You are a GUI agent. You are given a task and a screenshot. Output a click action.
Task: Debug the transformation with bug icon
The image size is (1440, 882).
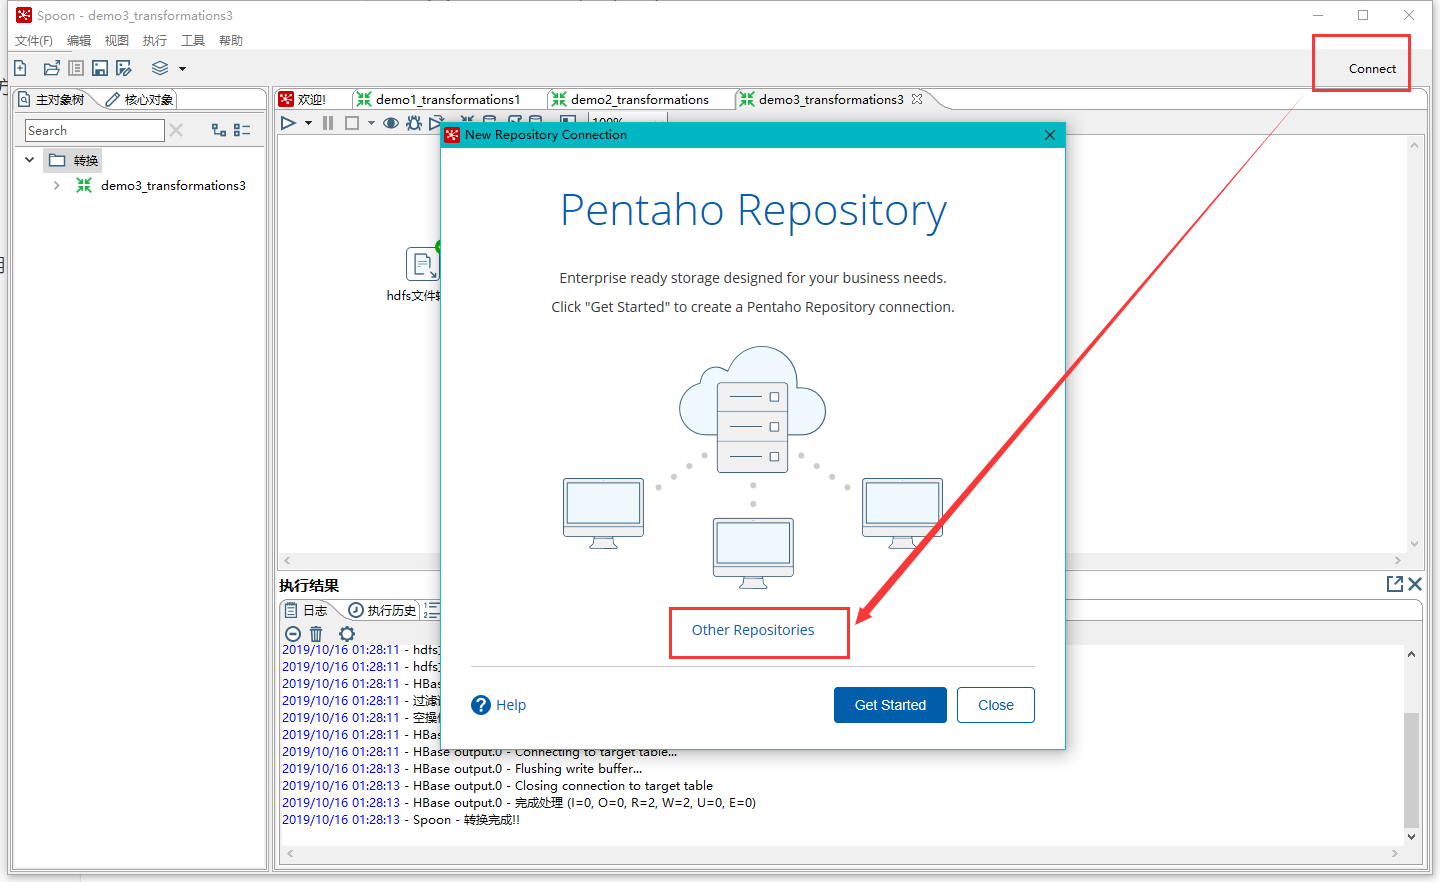[x=414, y=123]
